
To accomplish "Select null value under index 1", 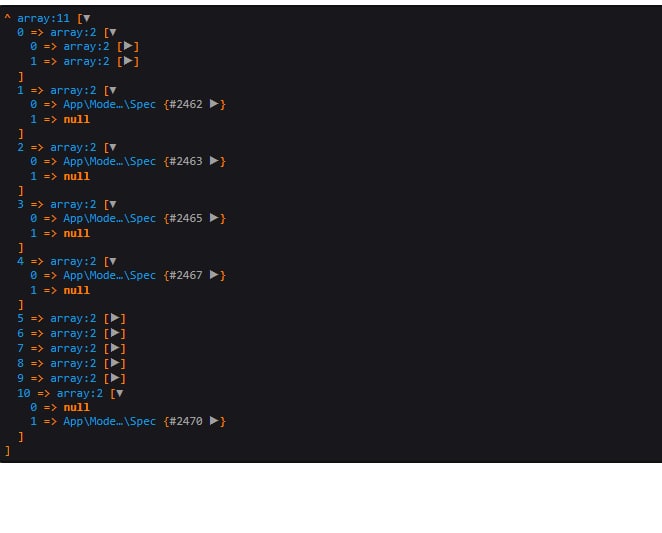I will [x=76, y=120].
